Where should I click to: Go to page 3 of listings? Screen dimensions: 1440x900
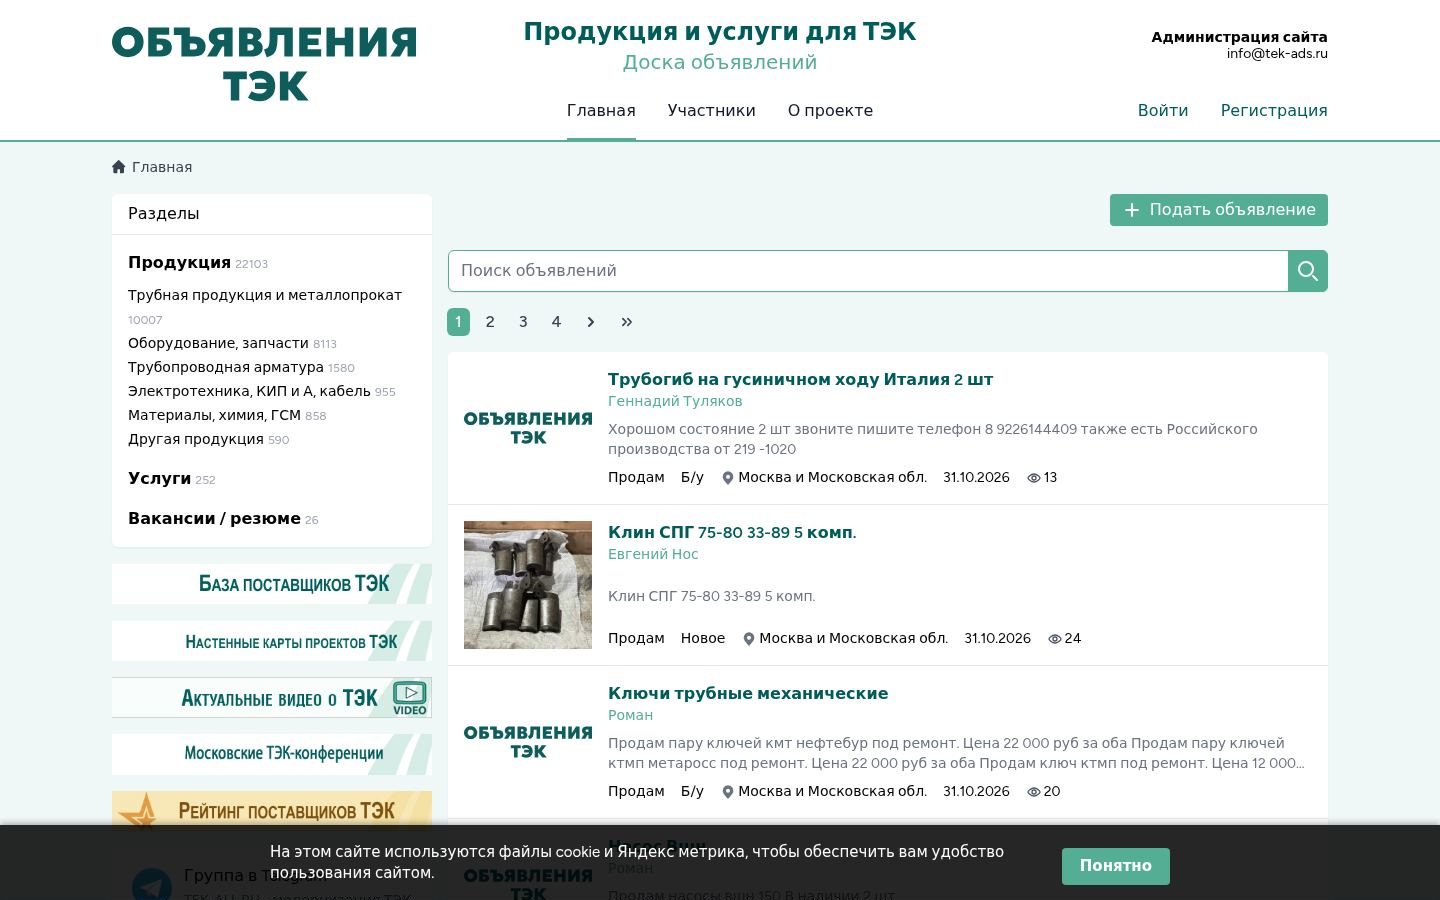tap(523, 322)
